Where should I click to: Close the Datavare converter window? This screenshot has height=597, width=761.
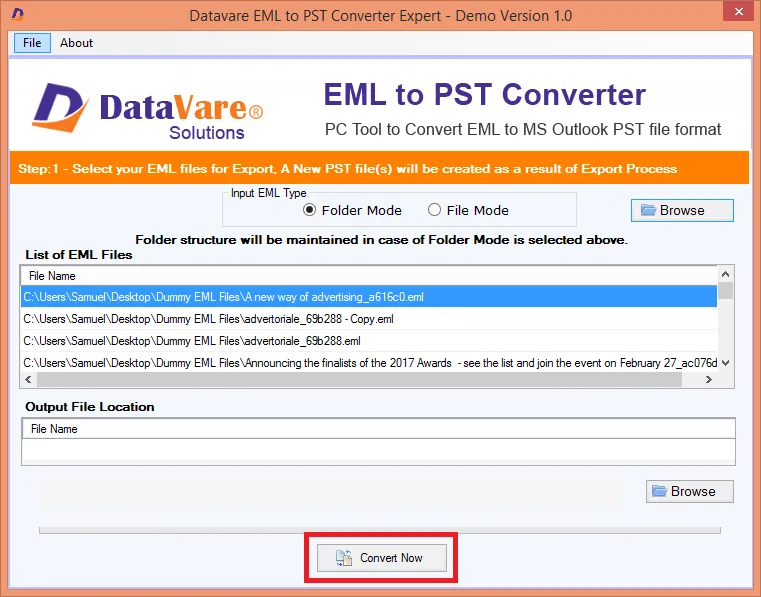[x=738, y=11]
